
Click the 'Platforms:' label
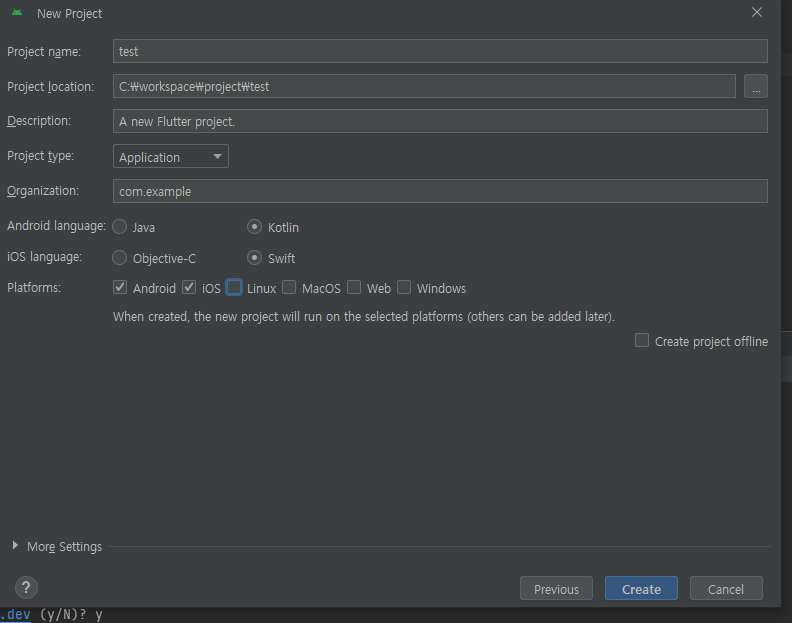tap(34, 287)
